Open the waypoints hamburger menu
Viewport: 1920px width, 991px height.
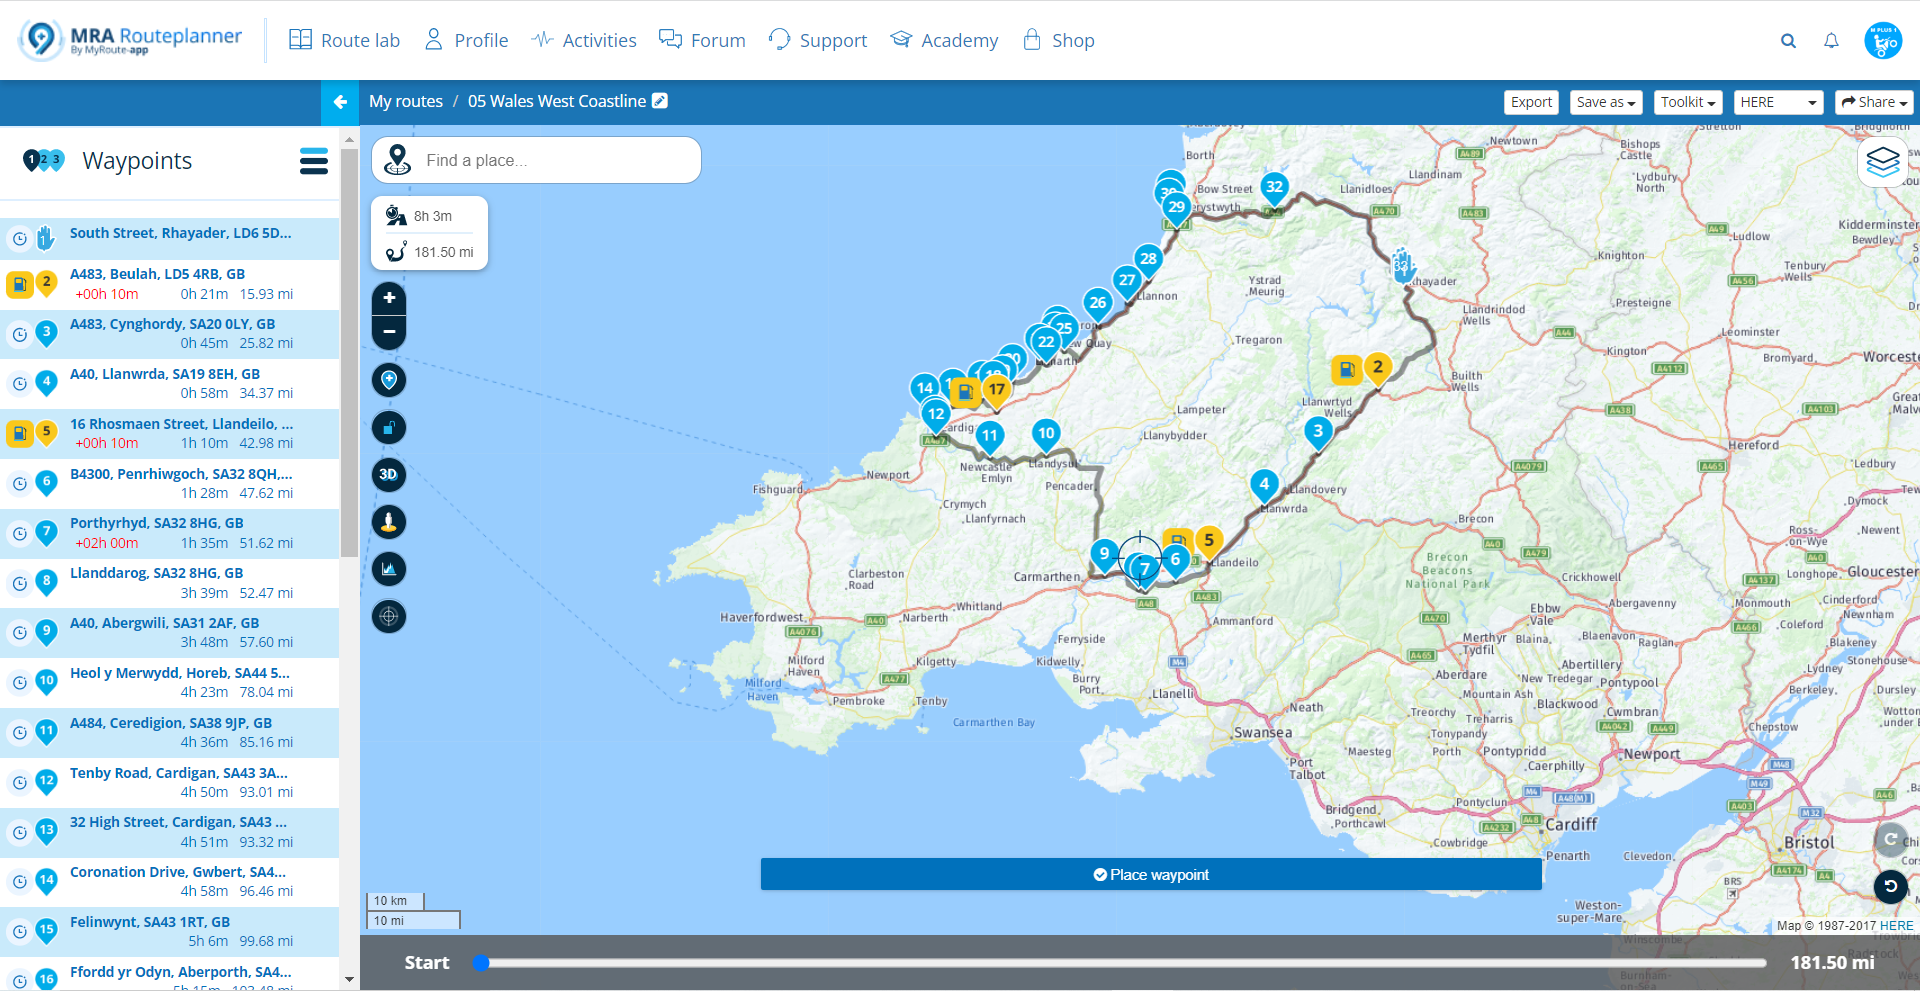coord(314,161)
